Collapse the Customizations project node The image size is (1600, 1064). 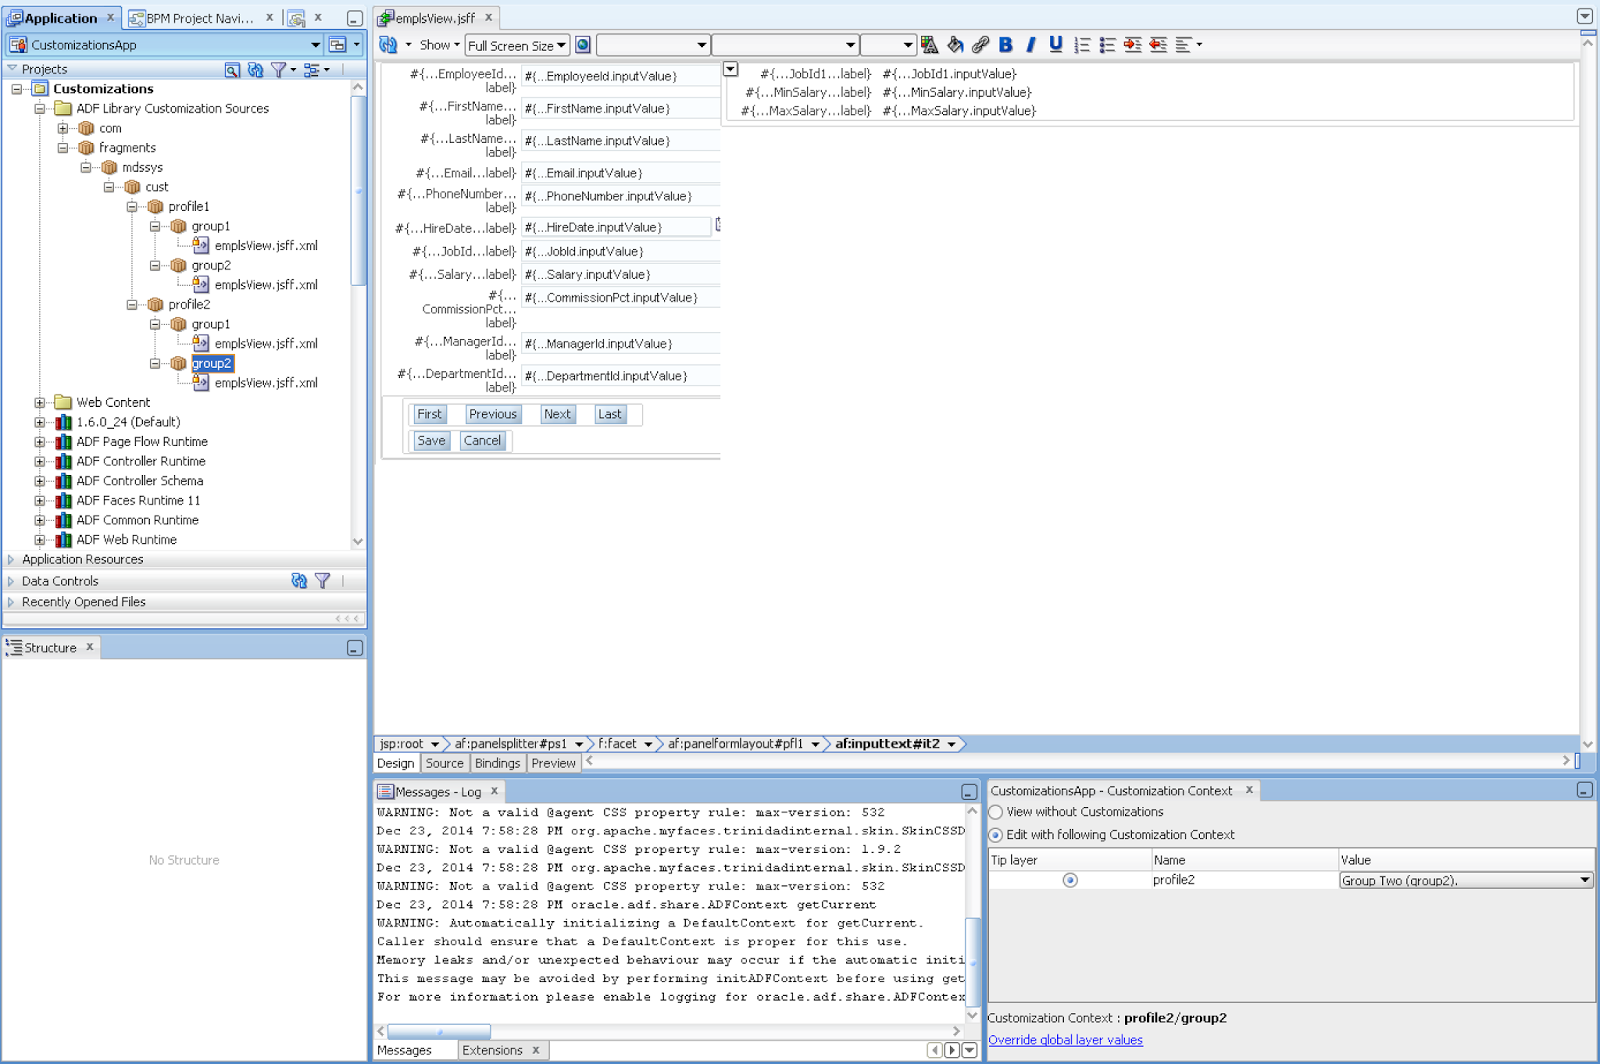click(x=17, y=89)
